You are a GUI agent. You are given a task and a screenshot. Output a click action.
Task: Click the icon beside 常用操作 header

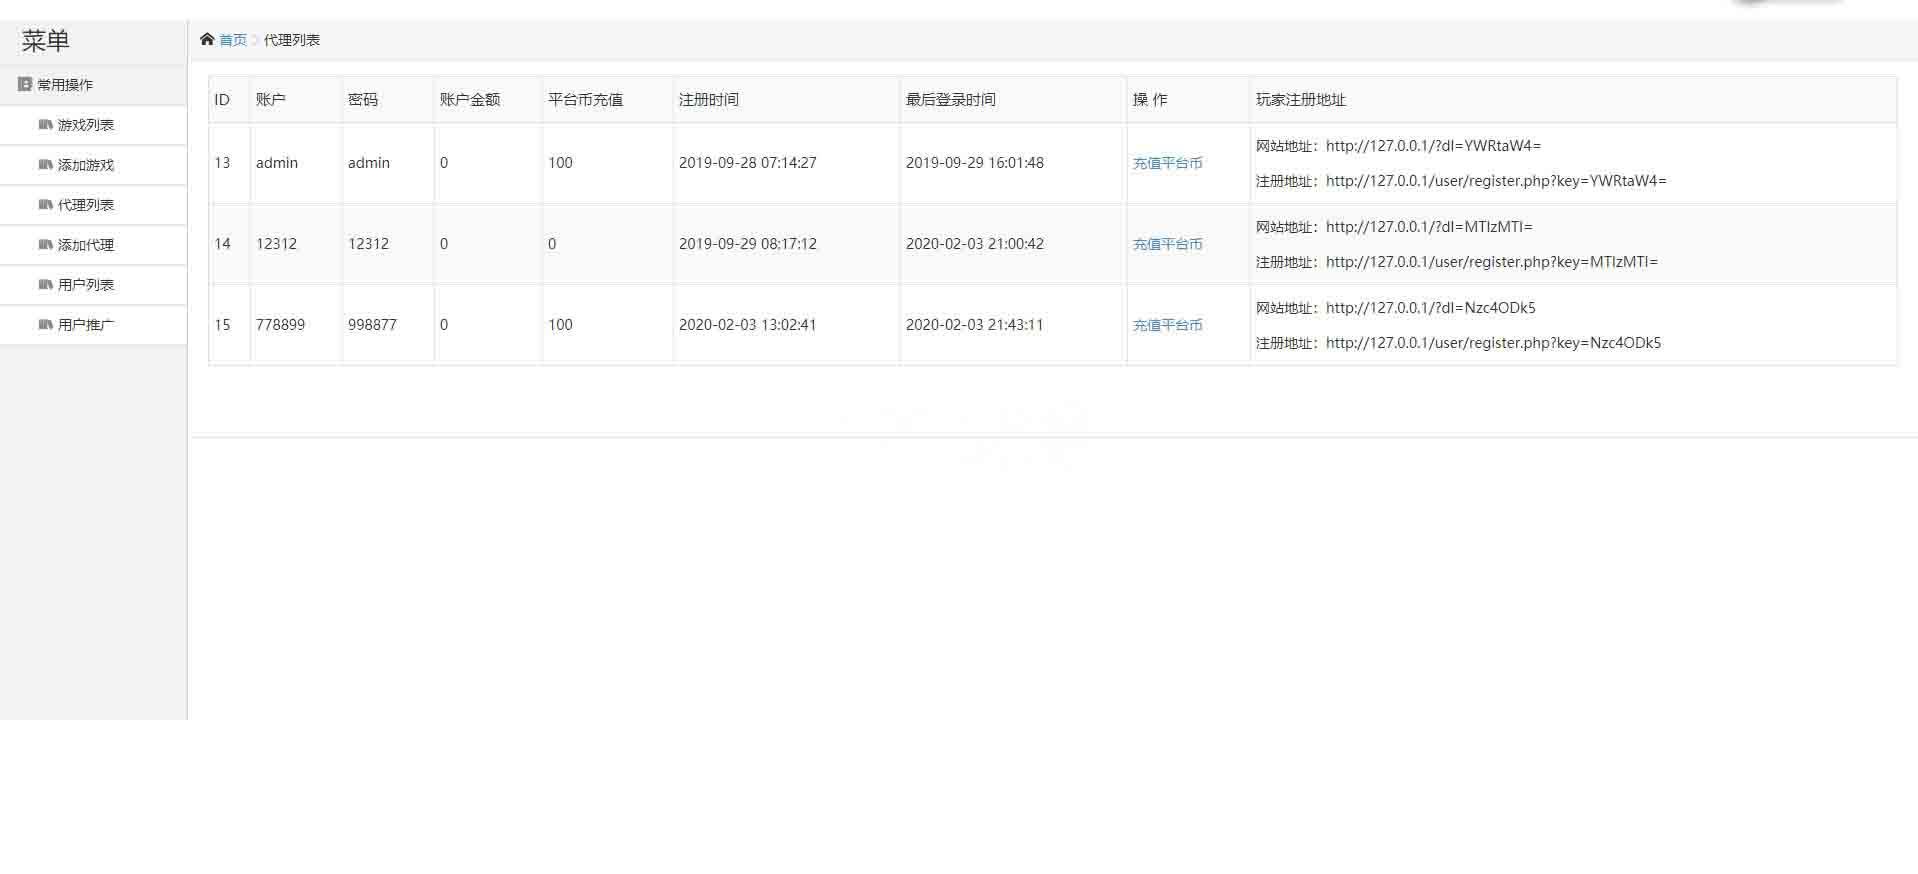click(25, 84)
